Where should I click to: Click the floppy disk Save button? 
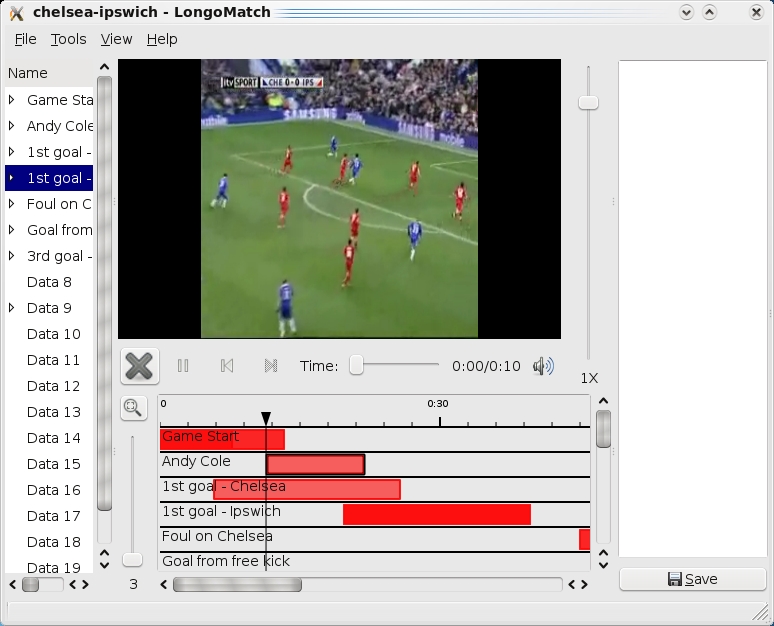coord(692,579)
